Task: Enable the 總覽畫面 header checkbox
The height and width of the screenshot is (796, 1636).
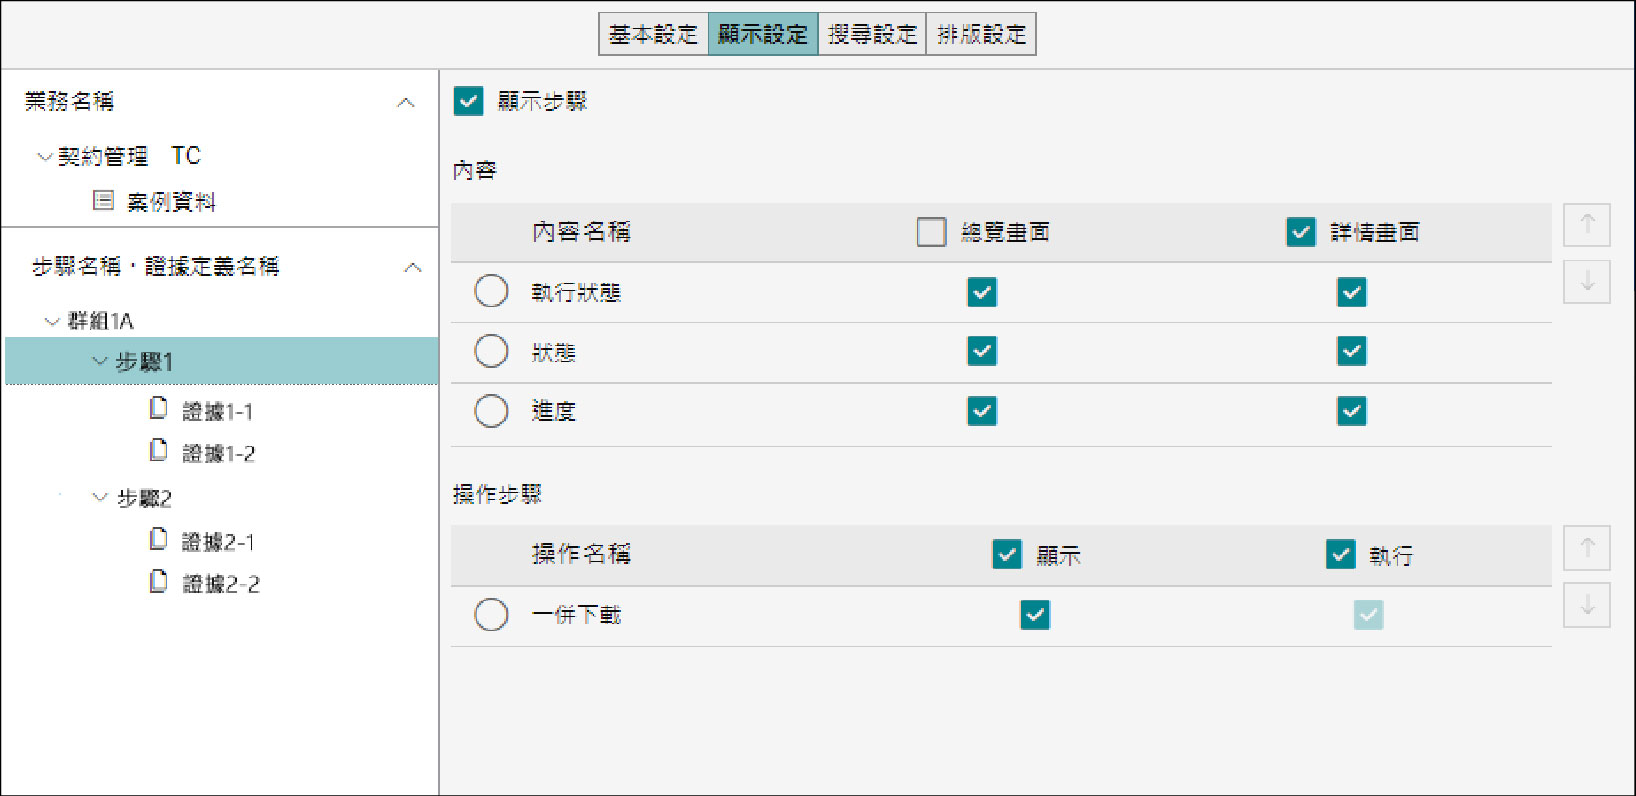Action: 931,232
